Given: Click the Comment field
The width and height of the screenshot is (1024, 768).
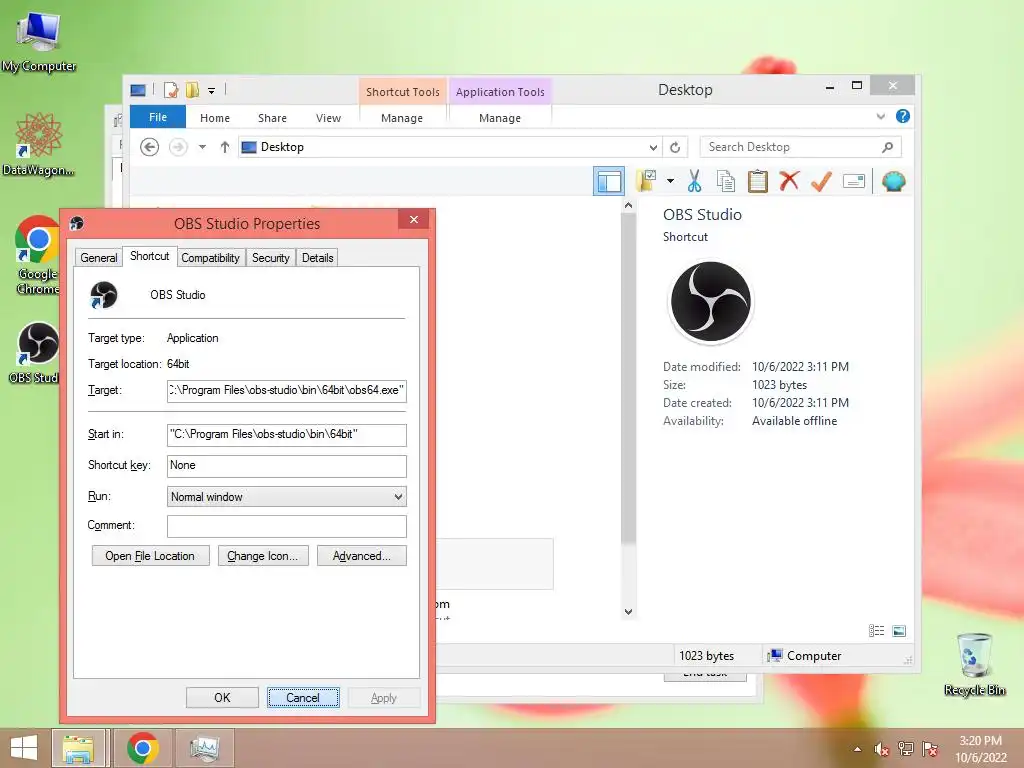Looking at the screenshot, I should point(287,526).
